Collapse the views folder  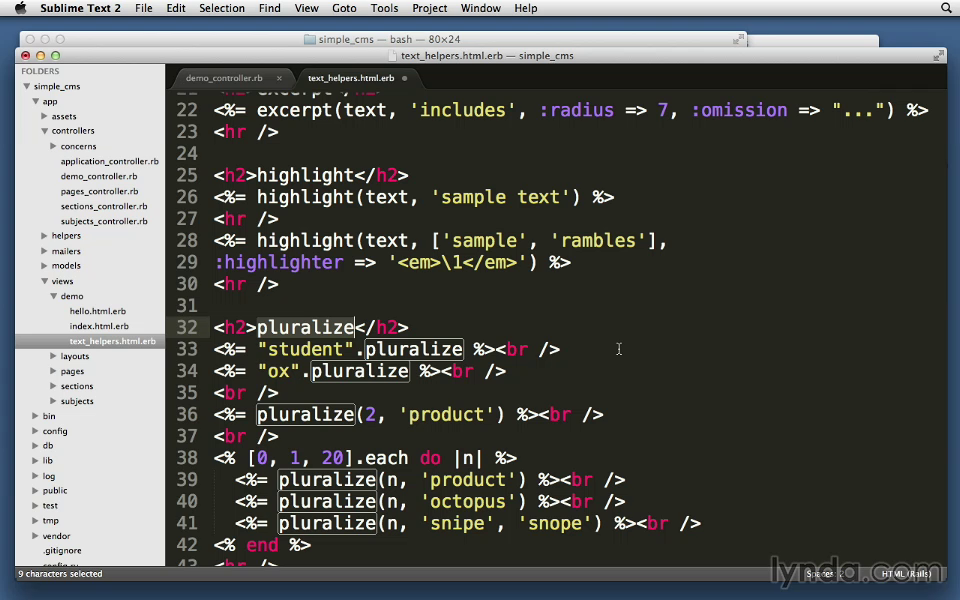coord(44,281)
